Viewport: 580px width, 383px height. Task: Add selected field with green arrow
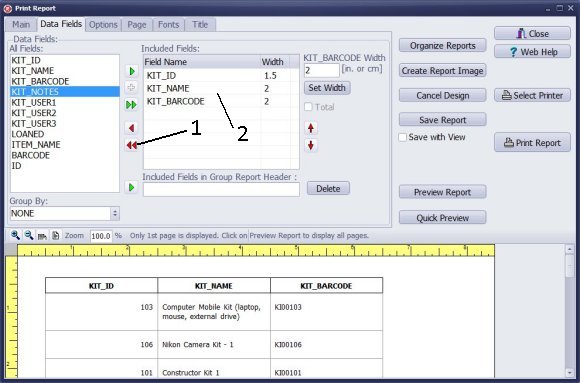point(132,71)
